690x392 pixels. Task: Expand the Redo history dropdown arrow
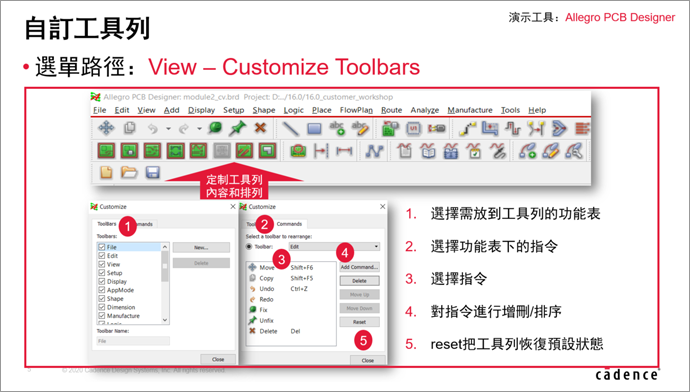click(x=199, y=128)
